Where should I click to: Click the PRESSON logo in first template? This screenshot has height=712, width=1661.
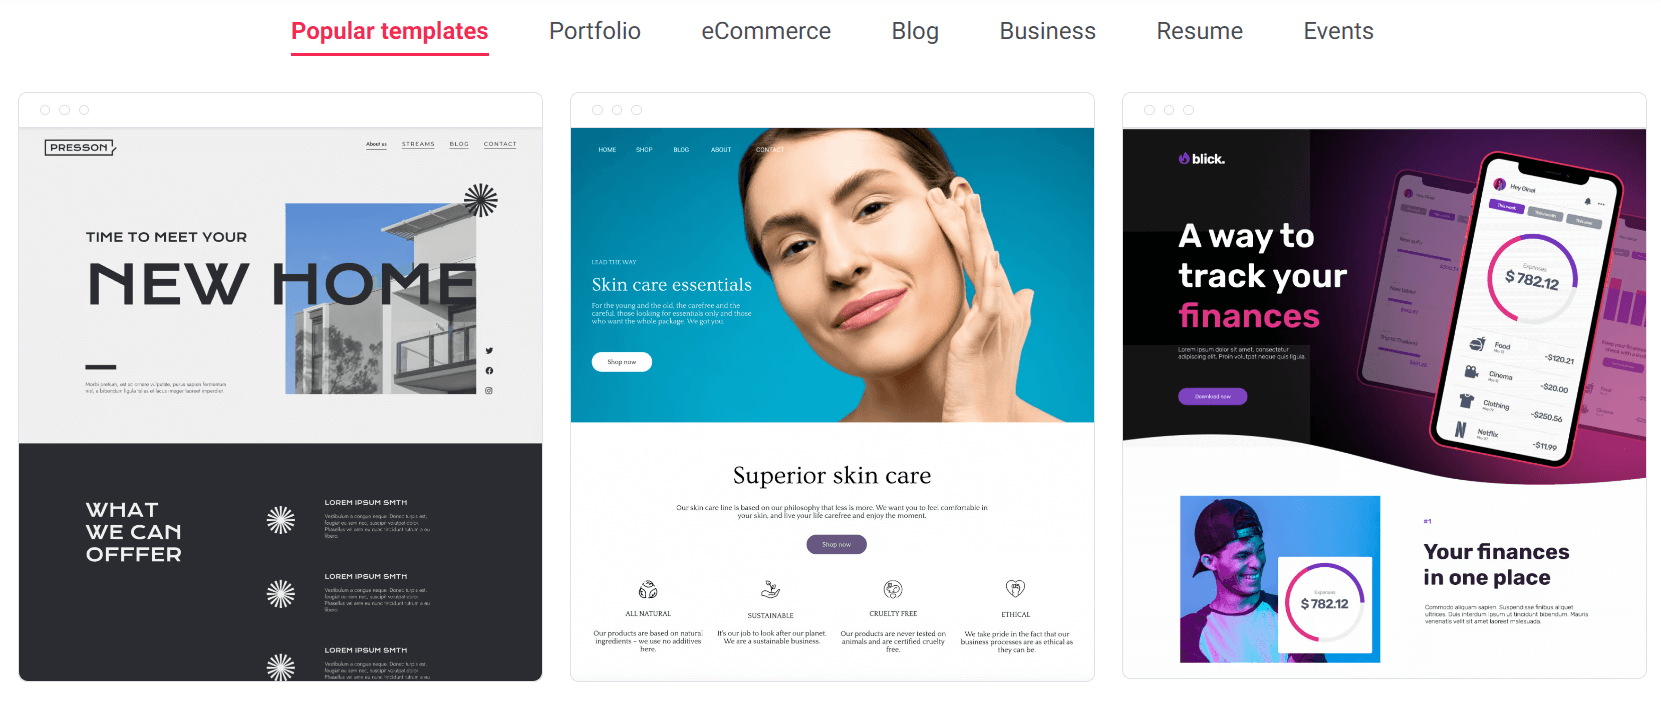click(80, 147)
